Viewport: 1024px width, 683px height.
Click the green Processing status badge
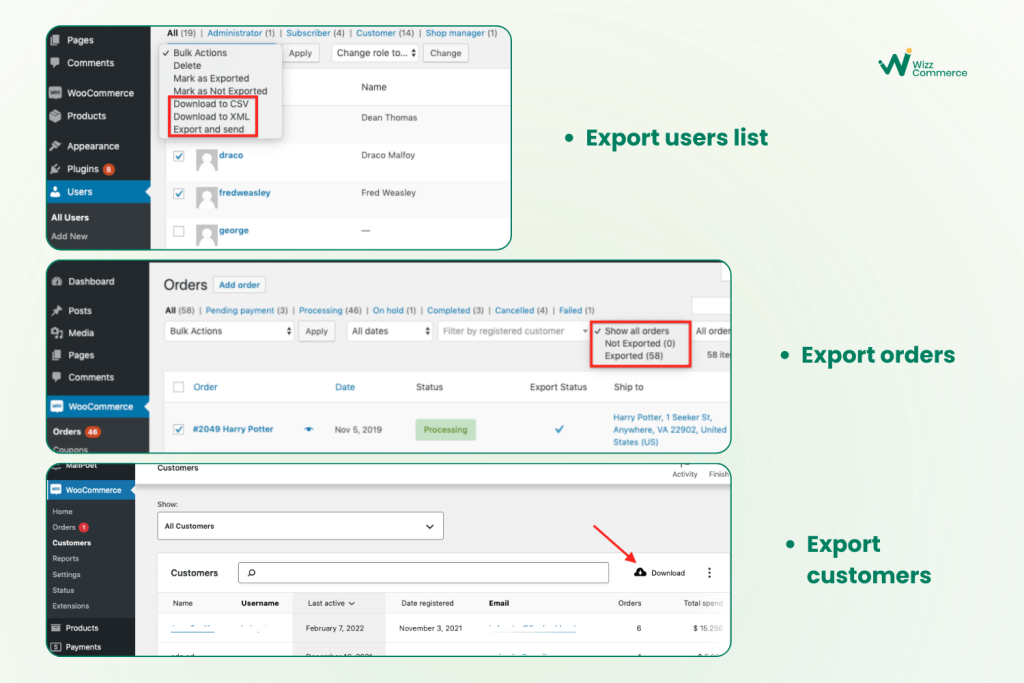445,430
